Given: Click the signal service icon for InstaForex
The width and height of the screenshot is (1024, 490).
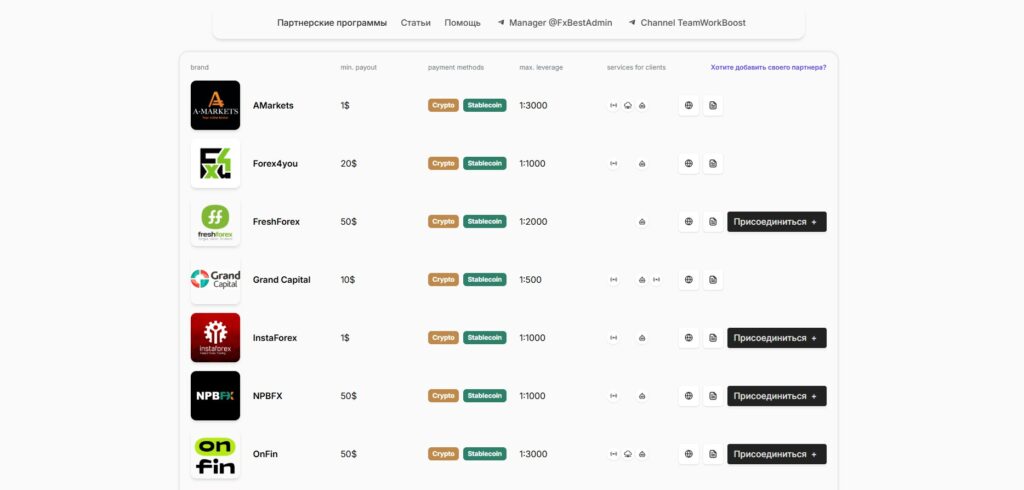Looking at the screenshot, I should tap(613, 338).
